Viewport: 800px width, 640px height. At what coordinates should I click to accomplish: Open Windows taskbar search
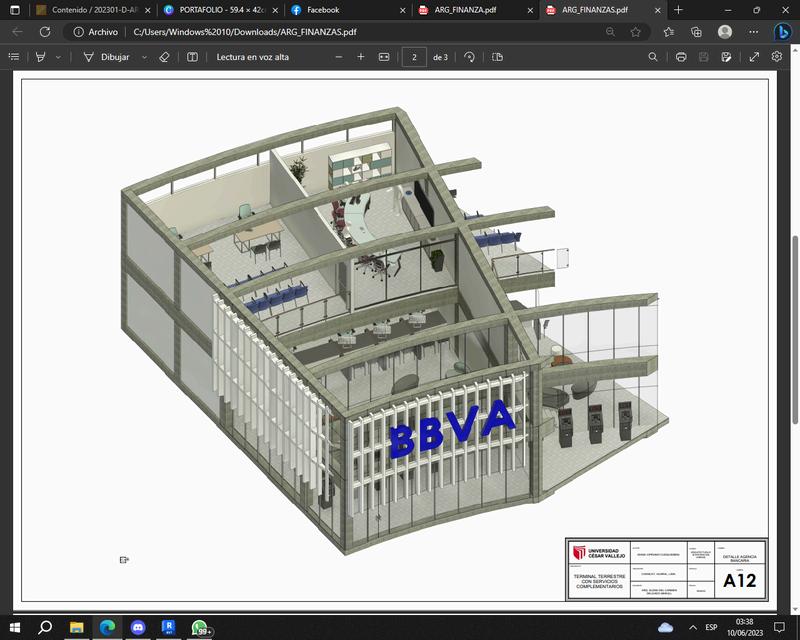click(x=45, y=627)
